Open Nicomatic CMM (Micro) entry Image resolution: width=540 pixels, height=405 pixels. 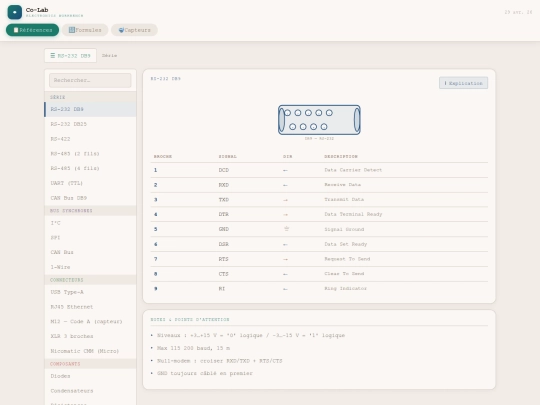click(x=90, y=351)
